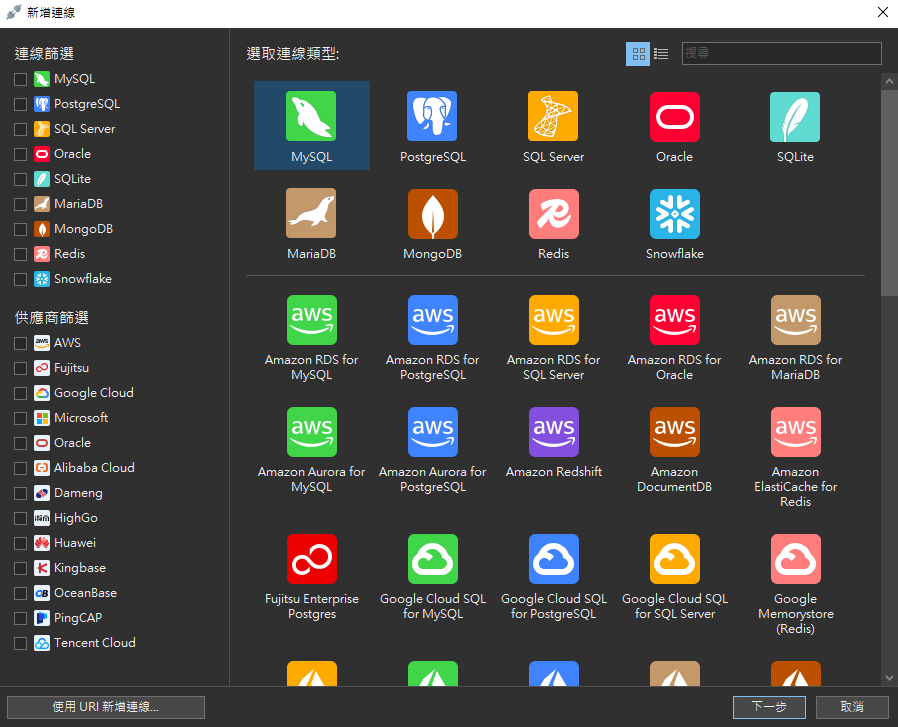Select the PostgreSQL connection type icon

[x=432, y=117]
